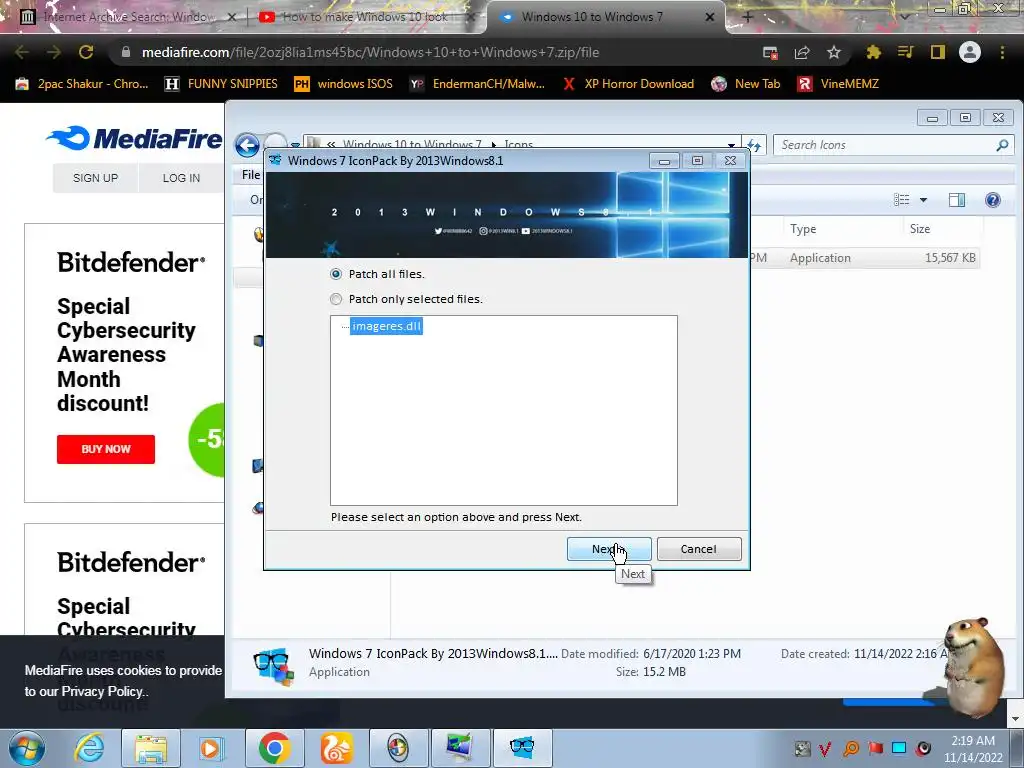Open Chrome three-dot menu
1024x768 pixels.
pyautogui.click(x=1002, y=52)
